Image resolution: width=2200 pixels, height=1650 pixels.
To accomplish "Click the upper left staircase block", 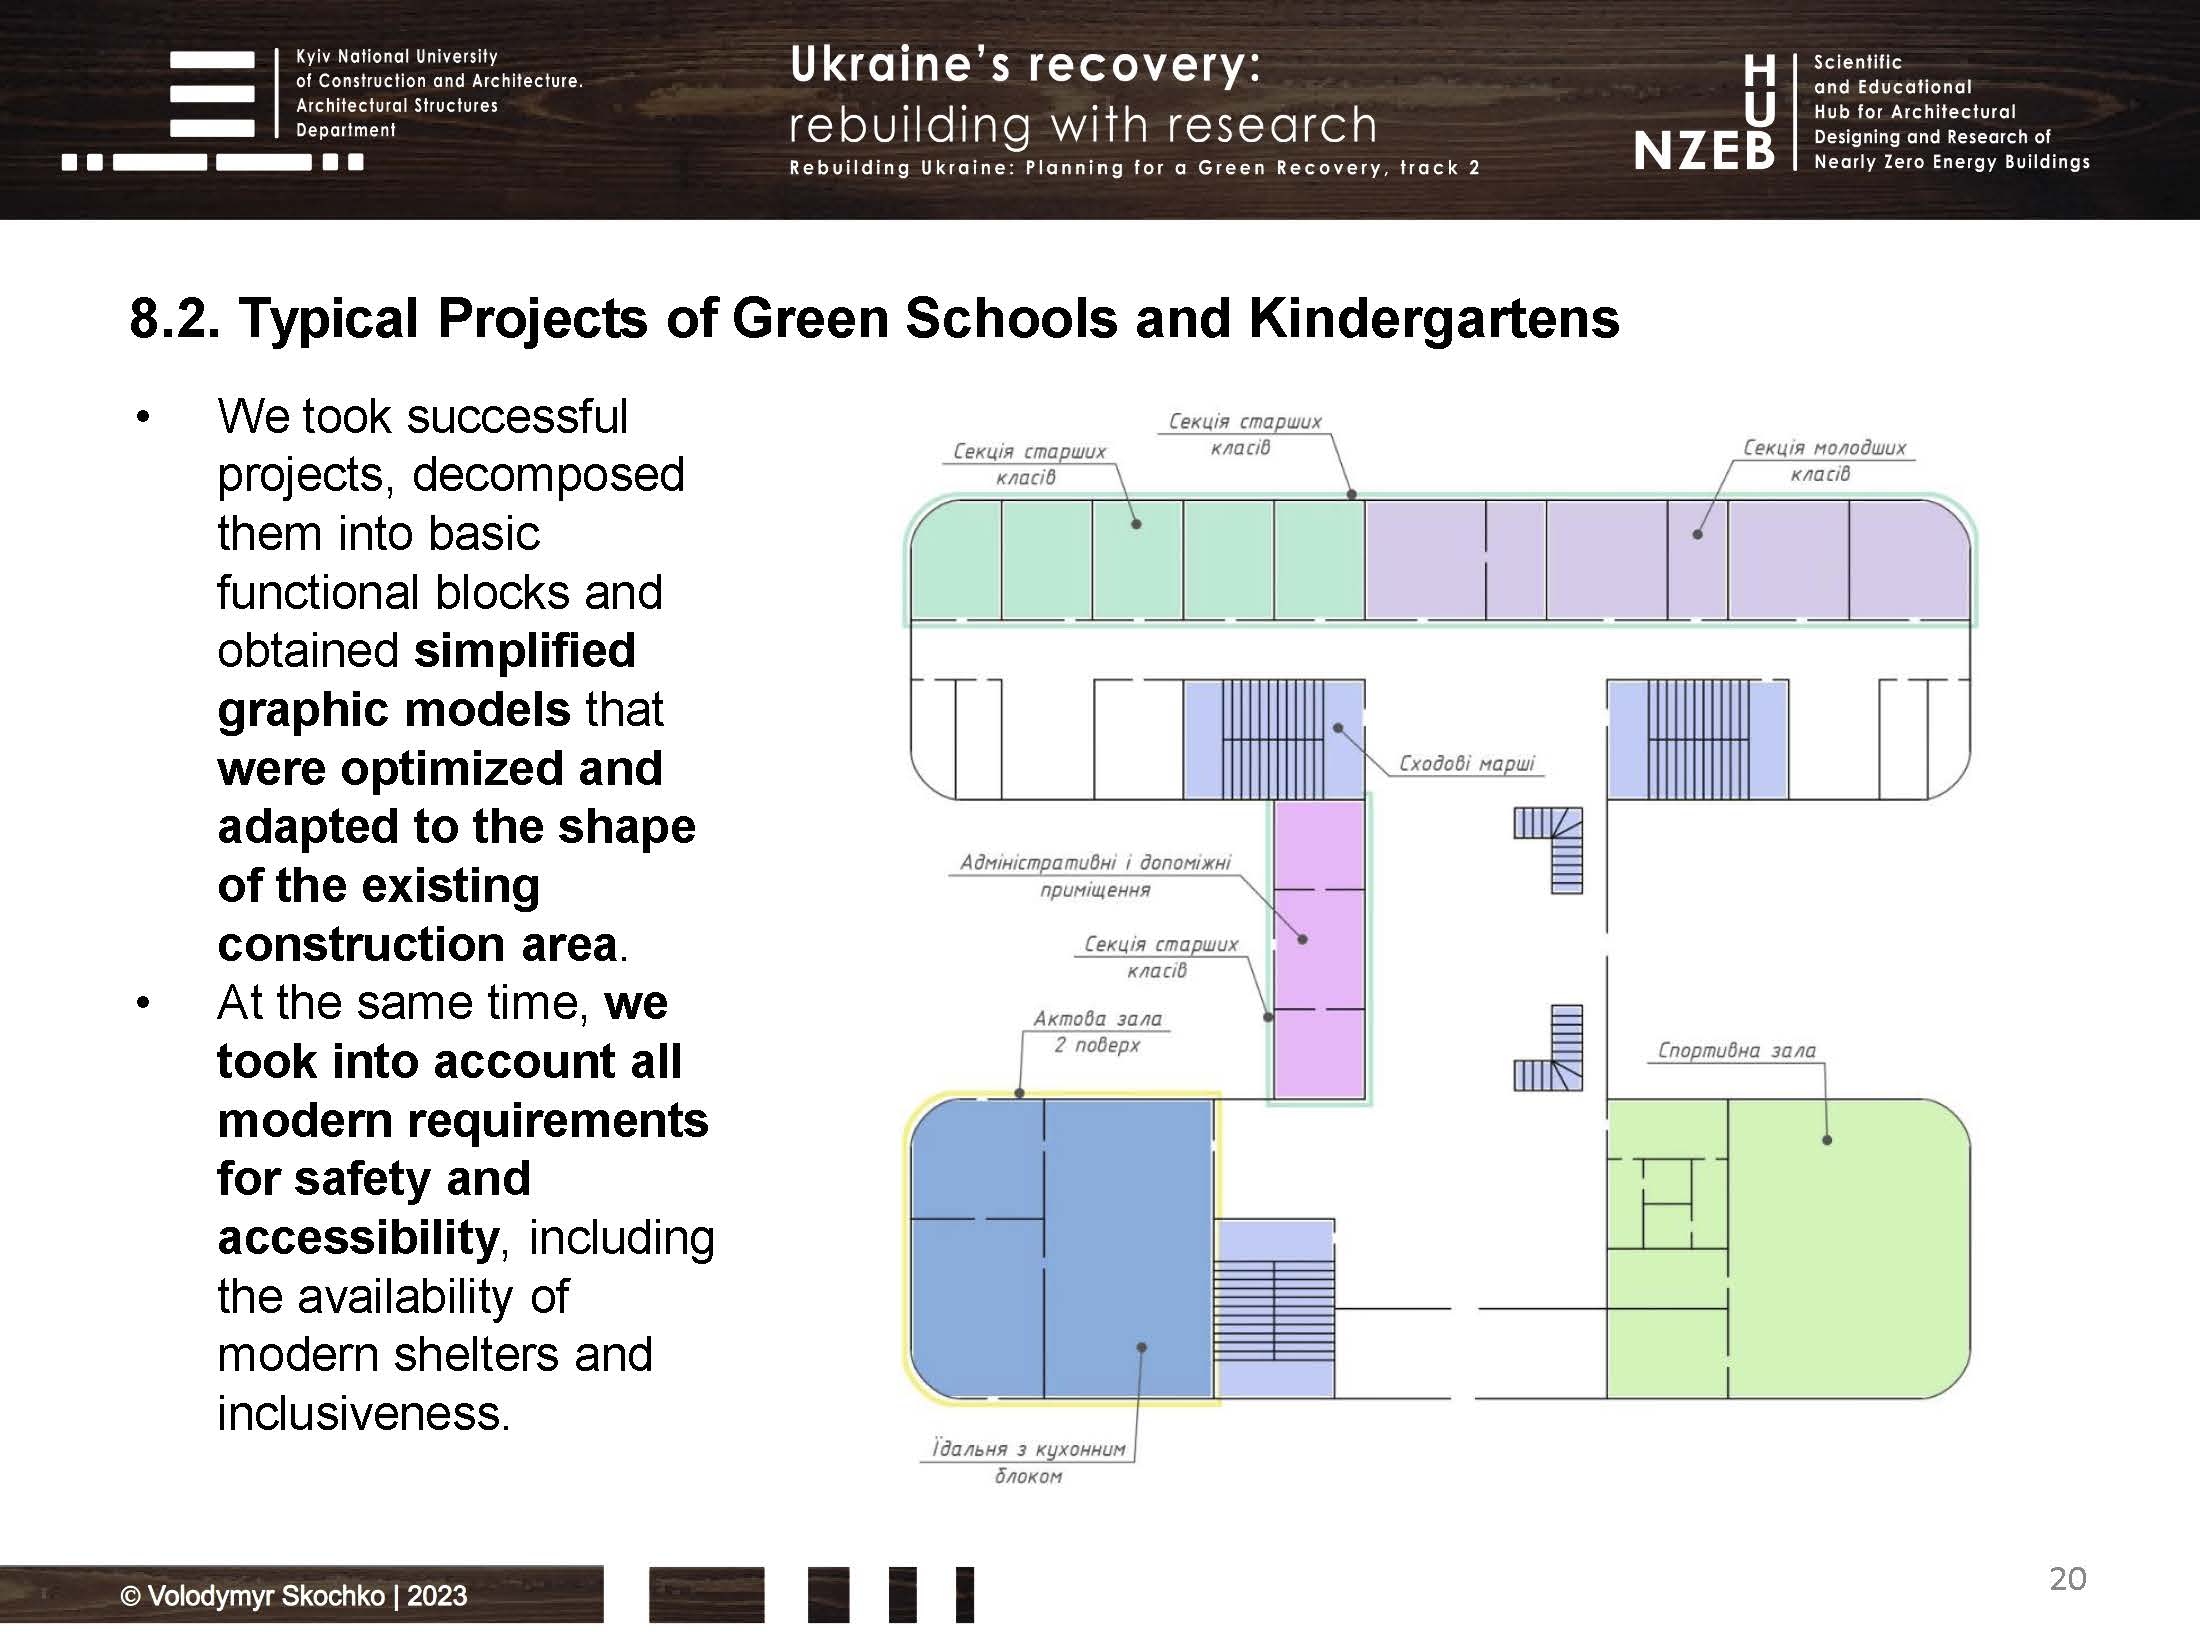I will 1274,739.
